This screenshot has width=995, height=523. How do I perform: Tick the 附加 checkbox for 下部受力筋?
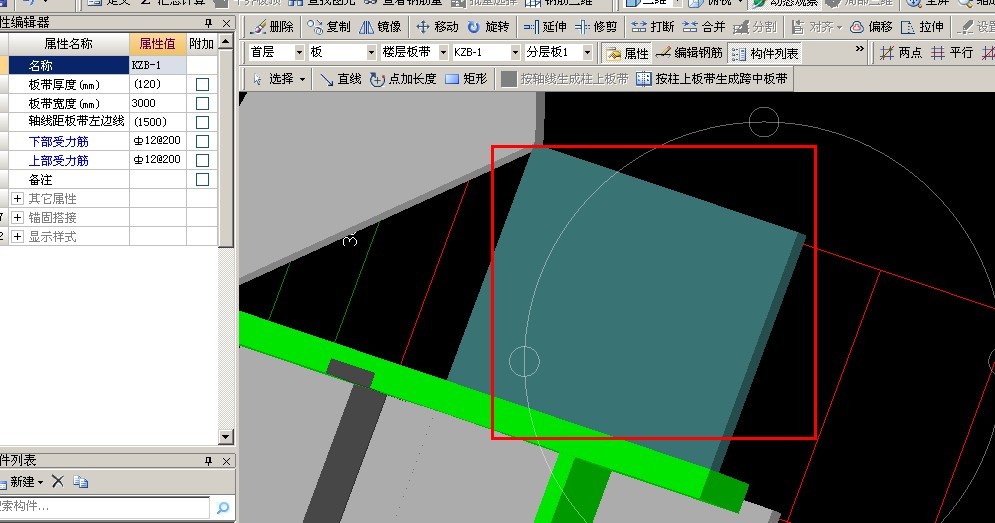click(x=202, y=142)
